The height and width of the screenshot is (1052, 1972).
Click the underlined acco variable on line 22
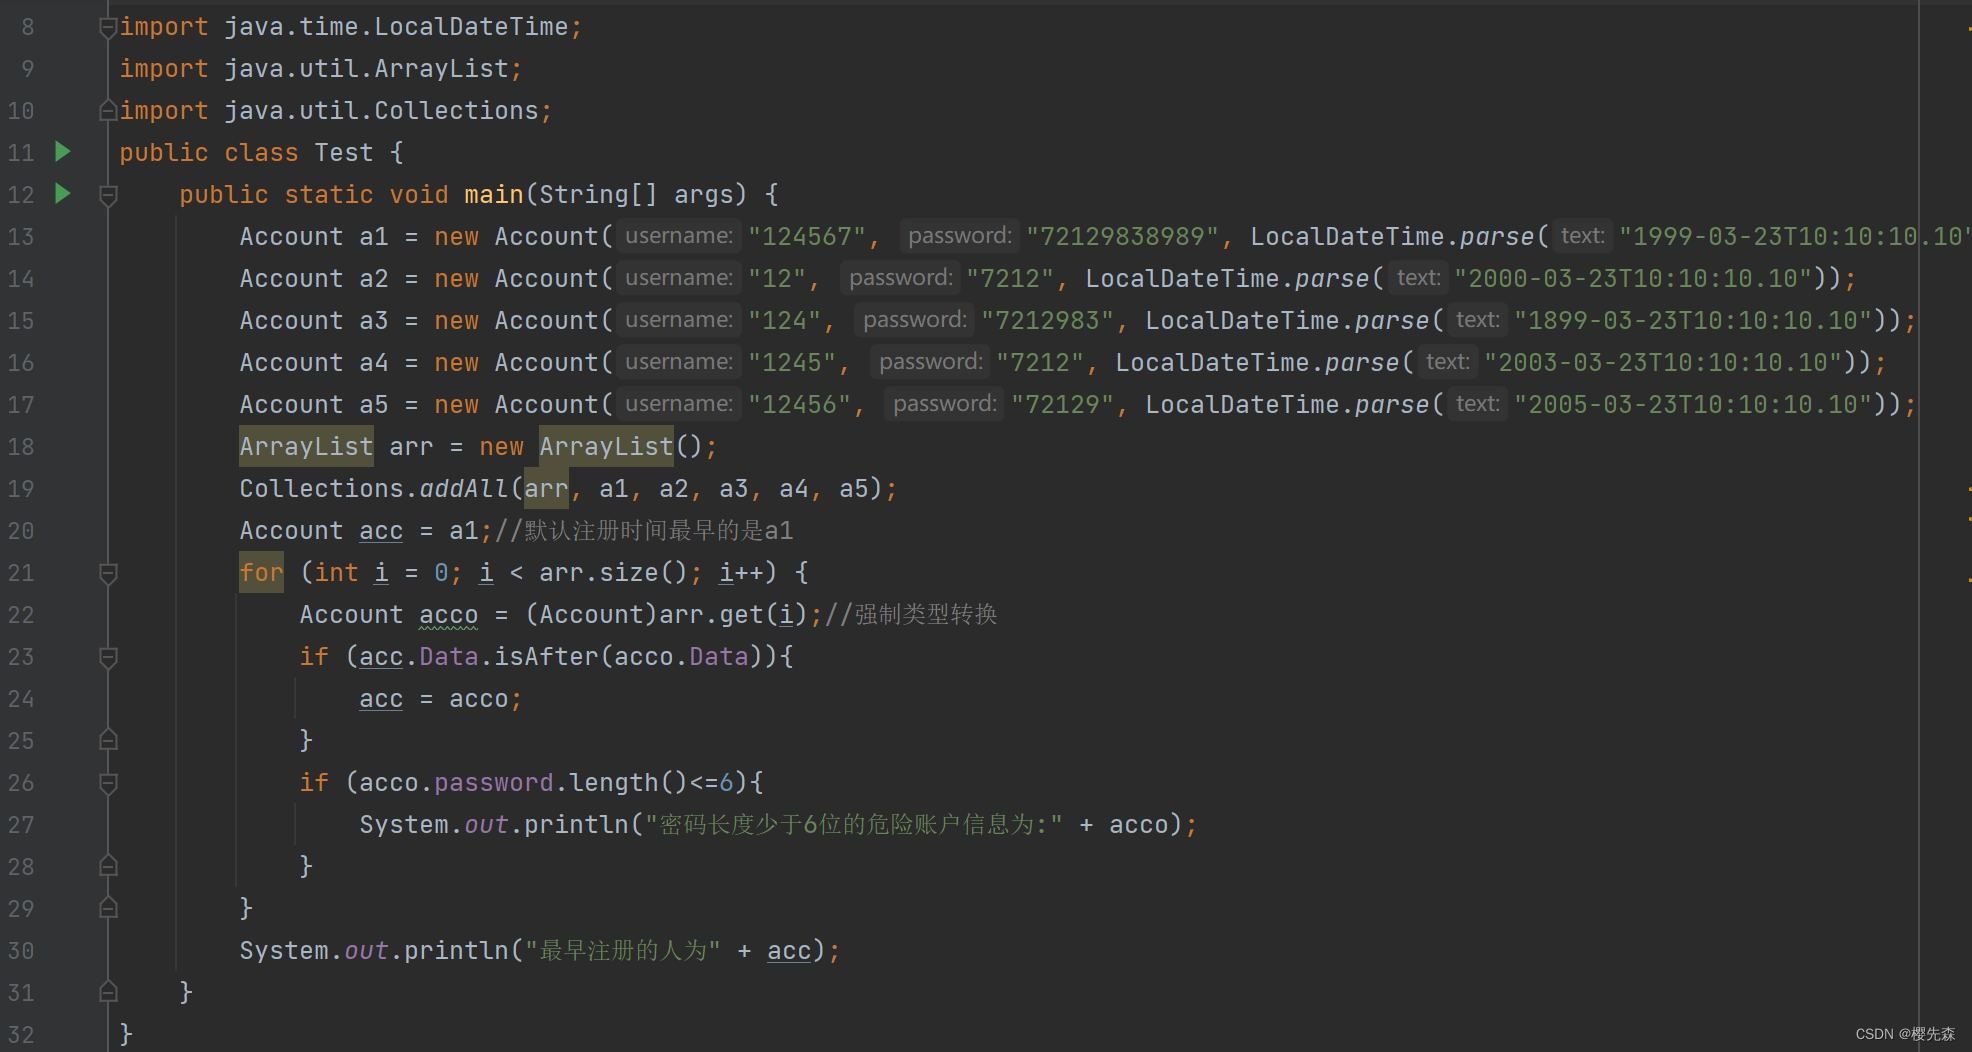pyautogui.click(x=448, y=615)
